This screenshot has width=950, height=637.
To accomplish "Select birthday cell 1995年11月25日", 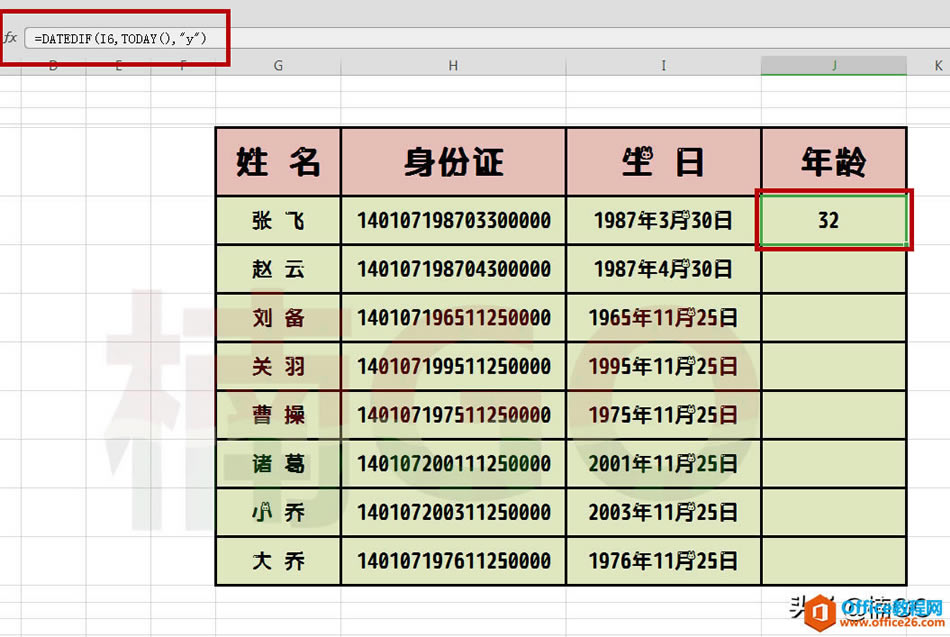I will tap(663, 367).
